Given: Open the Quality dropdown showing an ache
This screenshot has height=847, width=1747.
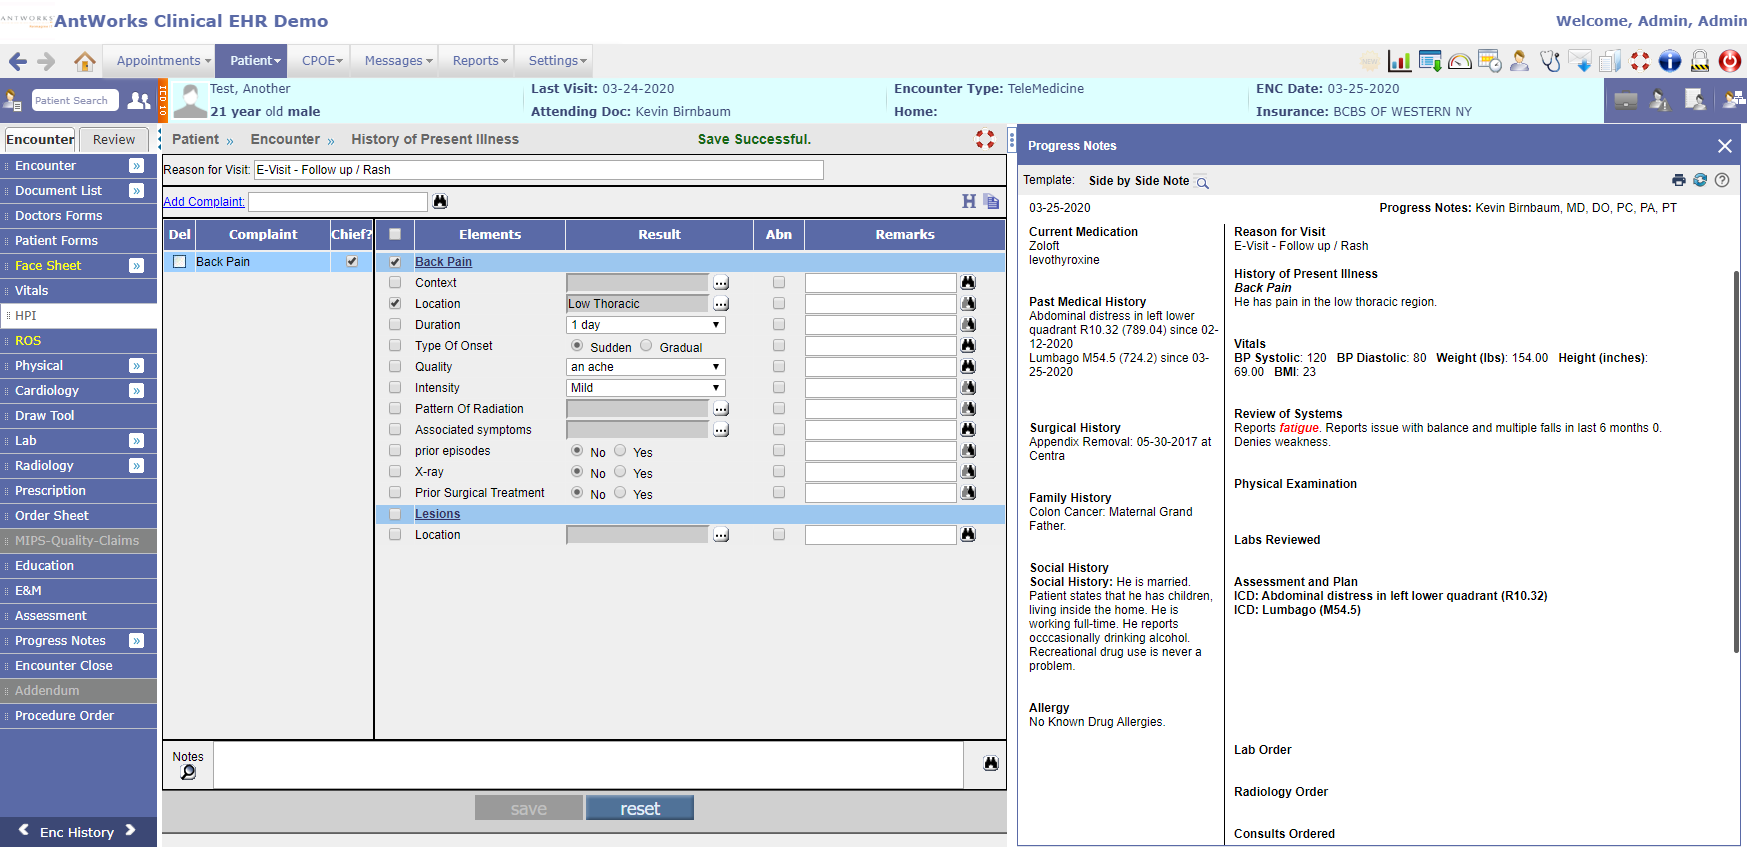Looking at the screenshot, I should pyautogui.click(x=646, y=367).
